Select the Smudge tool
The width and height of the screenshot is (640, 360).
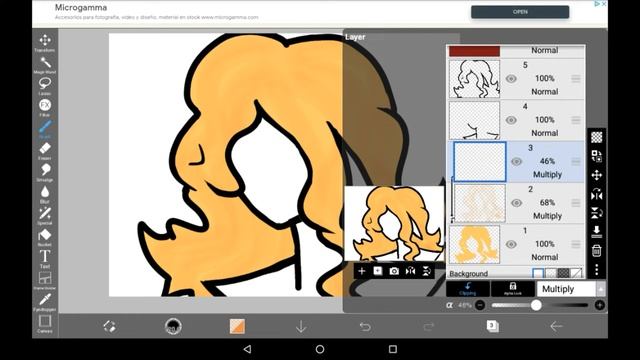[45, 172]
